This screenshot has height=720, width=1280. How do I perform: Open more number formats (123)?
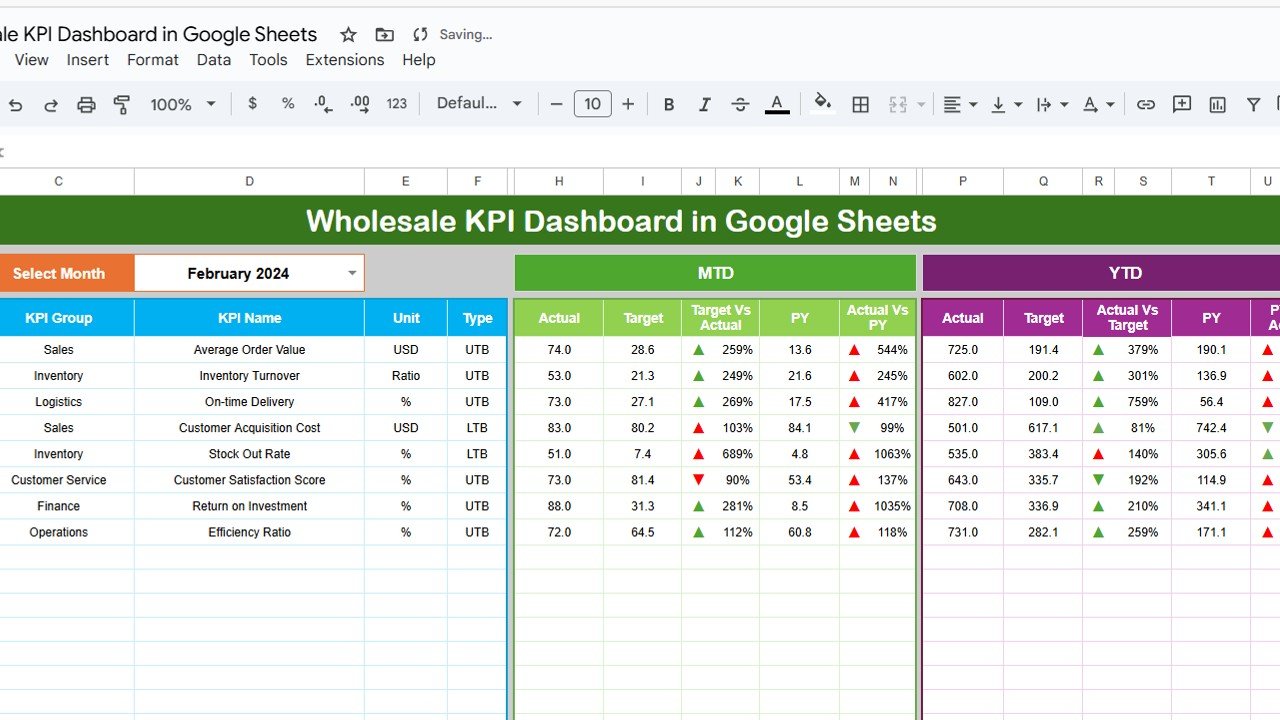397,103
